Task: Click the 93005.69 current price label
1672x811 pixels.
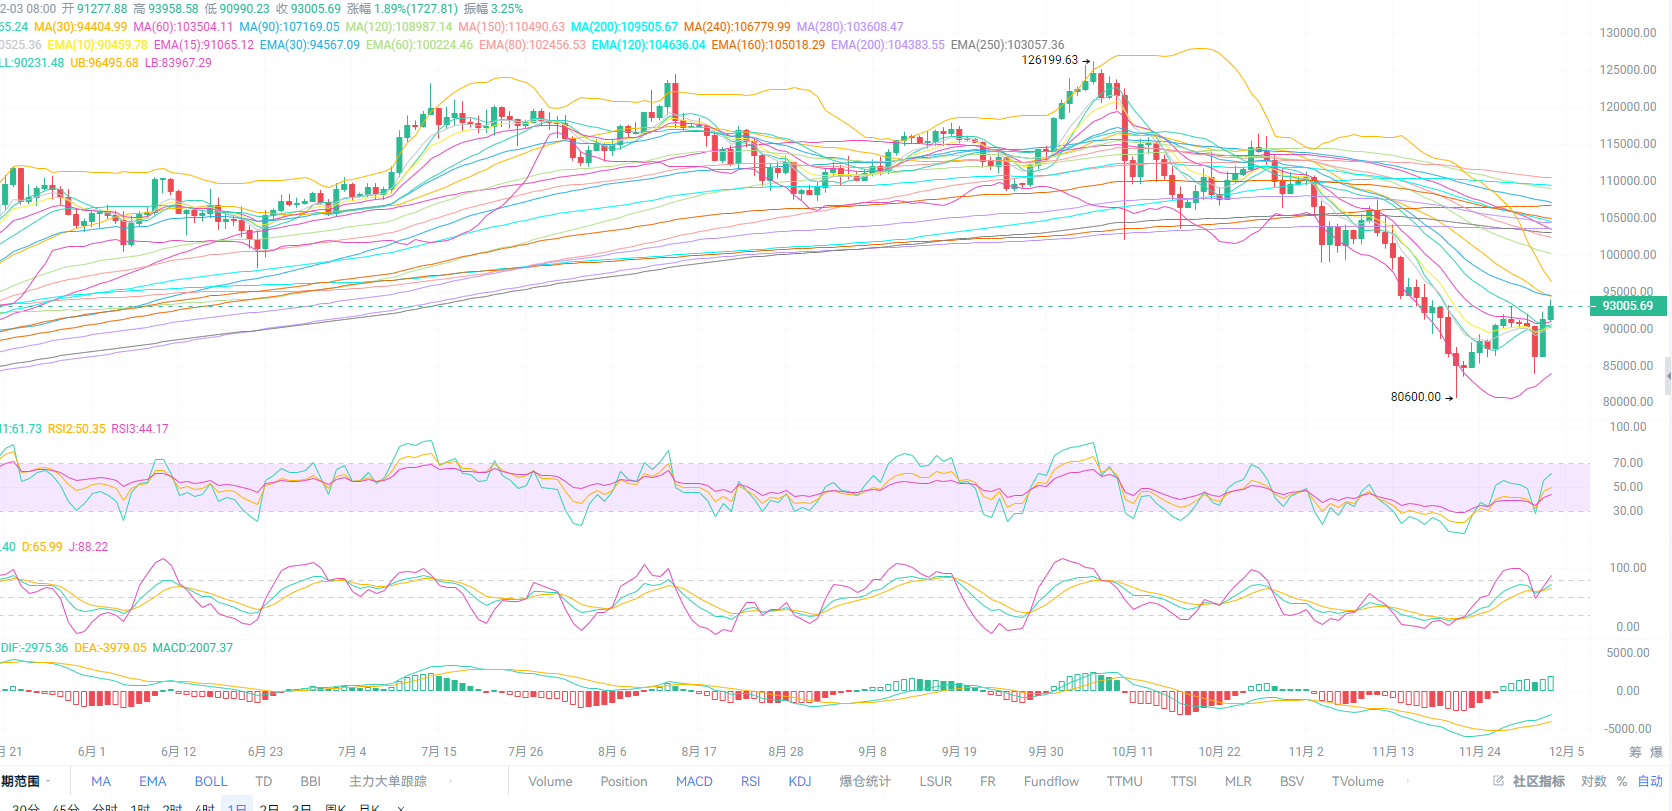Action: 1627,306
